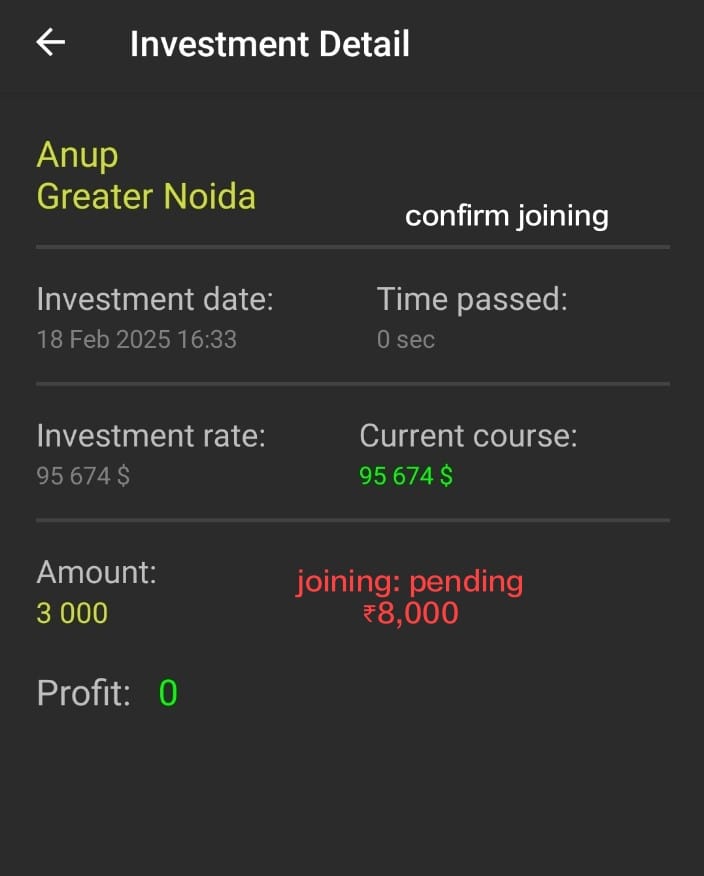704x876 pixels.
Task: Click the Time passed label
Action: pyautogui.click(x=472, y=299)
